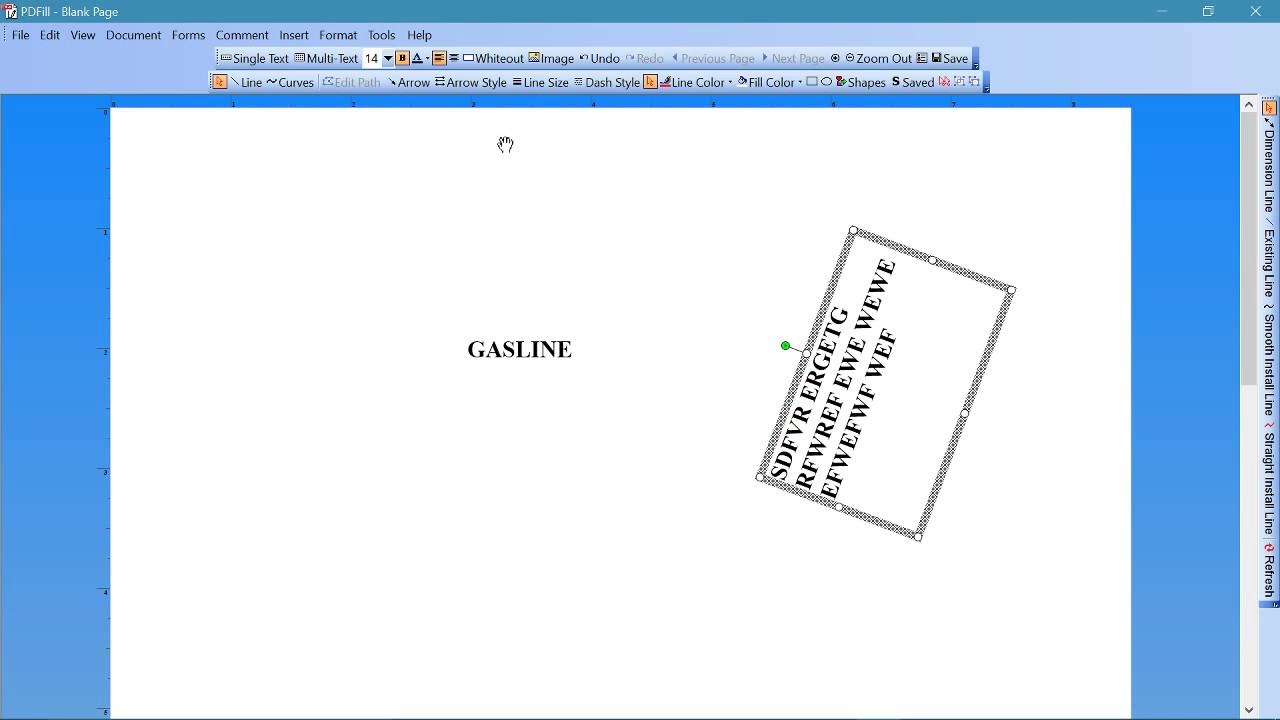Open the font color dropdown arrow
The width and height of the screenshot is (1280, 720).
tap(427, 58)
